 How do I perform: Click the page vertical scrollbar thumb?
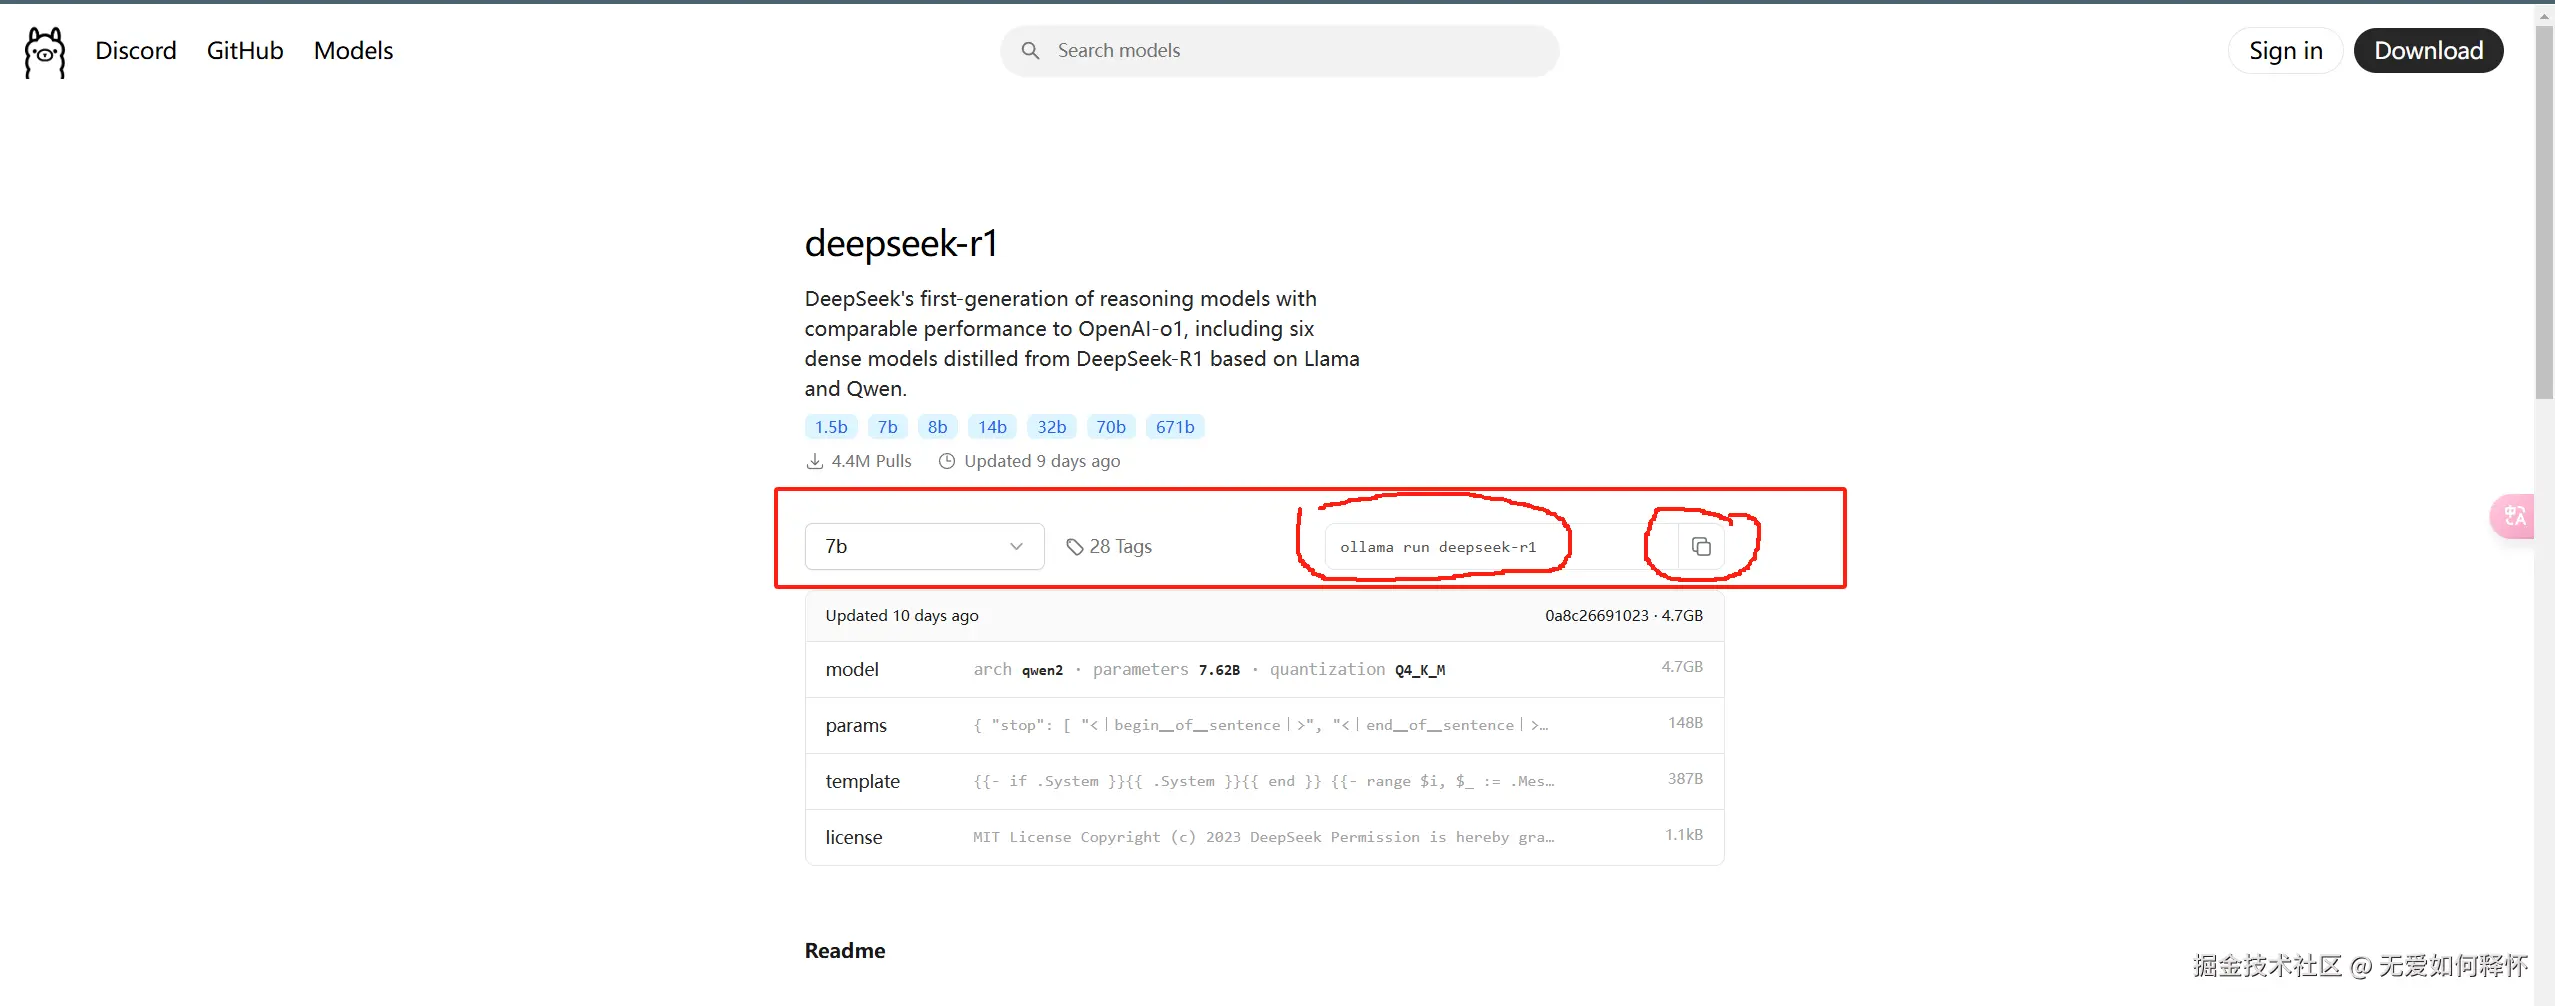tap(2545, 210)
